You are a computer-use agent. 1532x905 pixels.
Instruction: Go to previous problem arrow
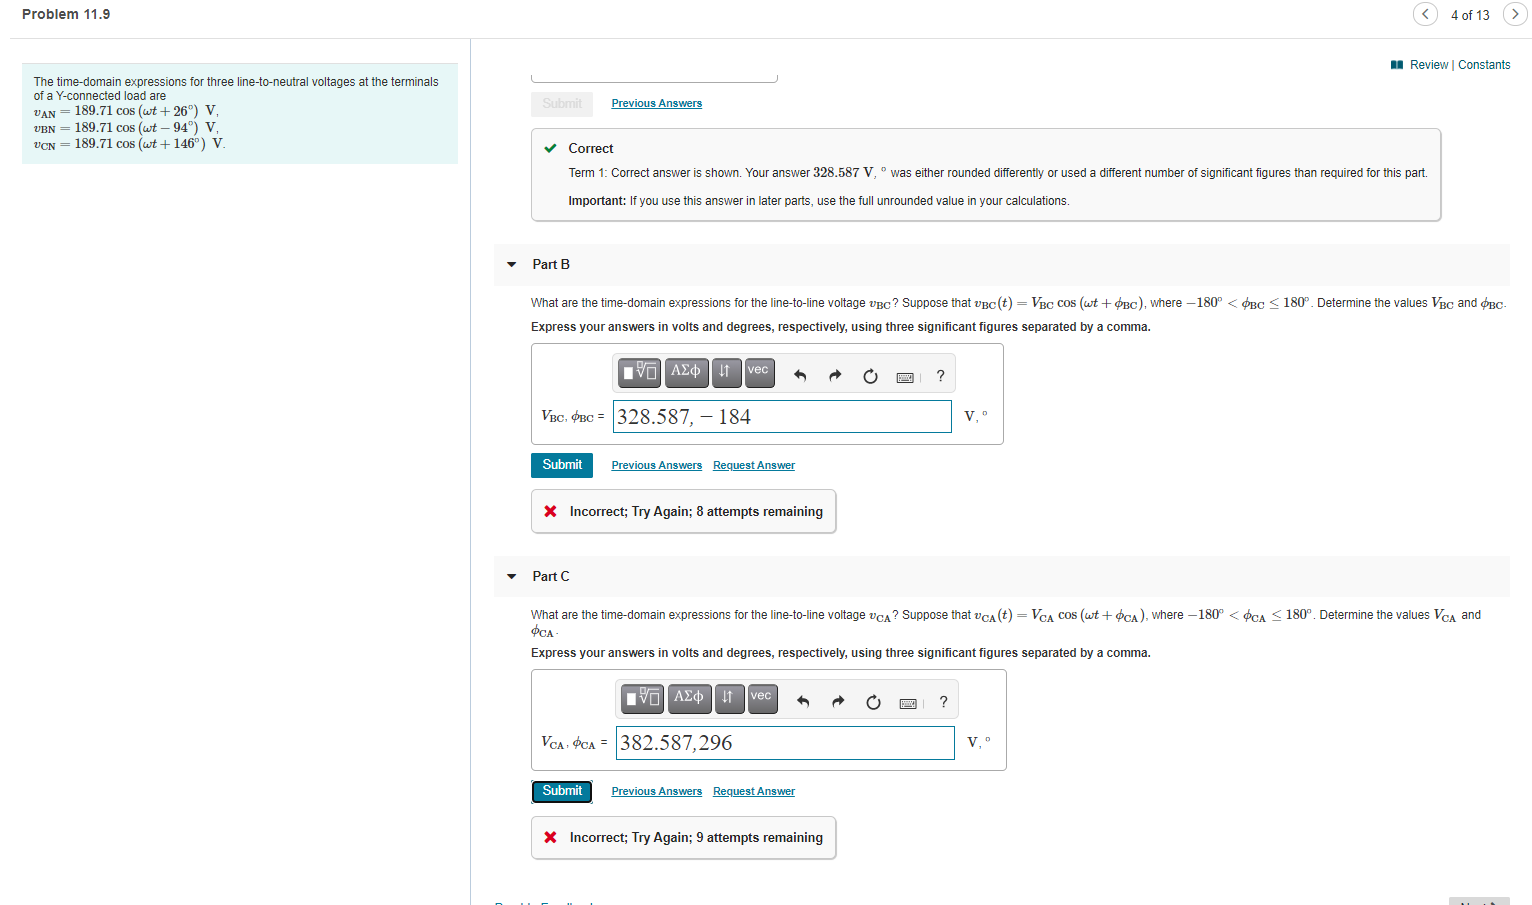coord(1425,14)
